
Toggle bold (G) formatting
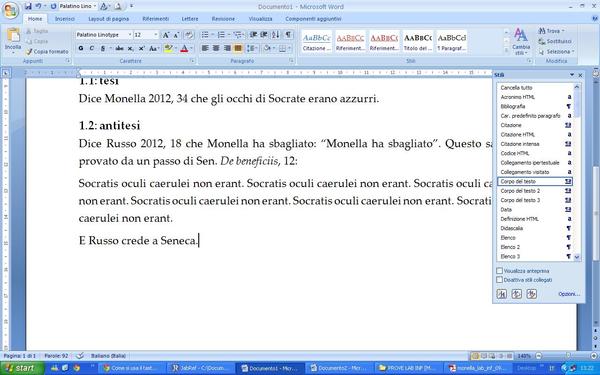(81, 48)
